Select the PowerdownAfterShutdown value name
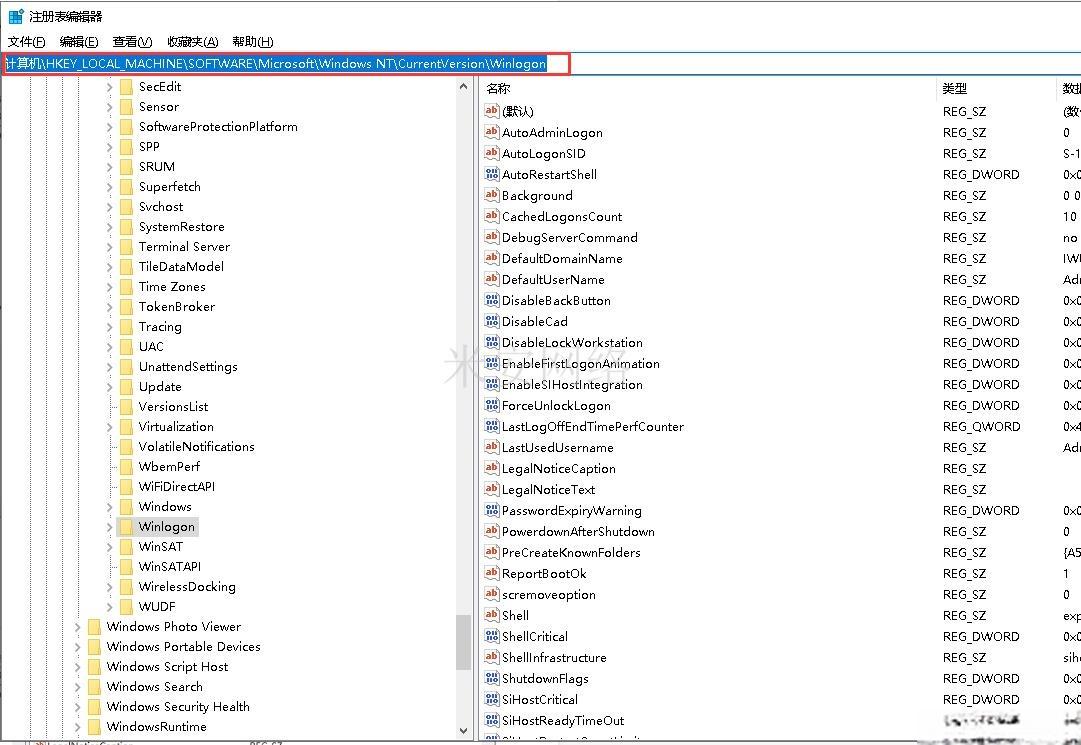The height and width of the screenshot is (745, 1081). tap(578, 532)
